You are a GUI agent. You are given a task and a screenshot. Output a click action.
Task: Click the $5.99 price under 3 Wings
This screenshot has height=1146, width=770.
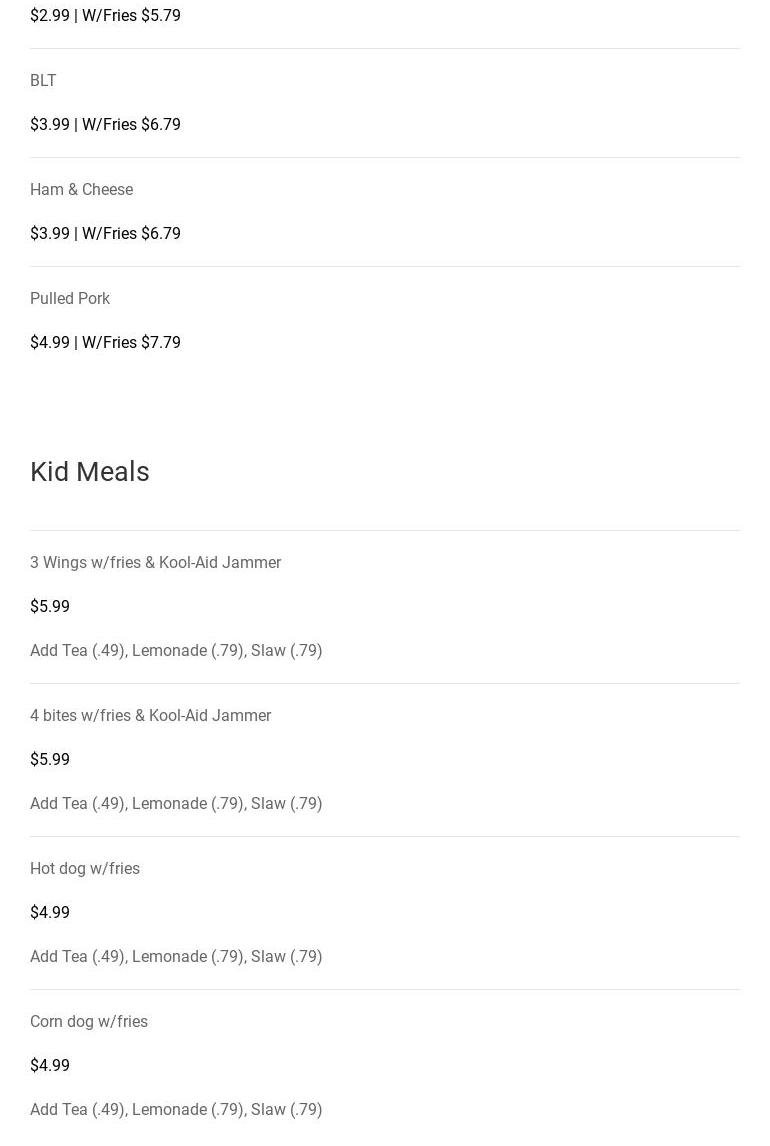click(50, 607)
